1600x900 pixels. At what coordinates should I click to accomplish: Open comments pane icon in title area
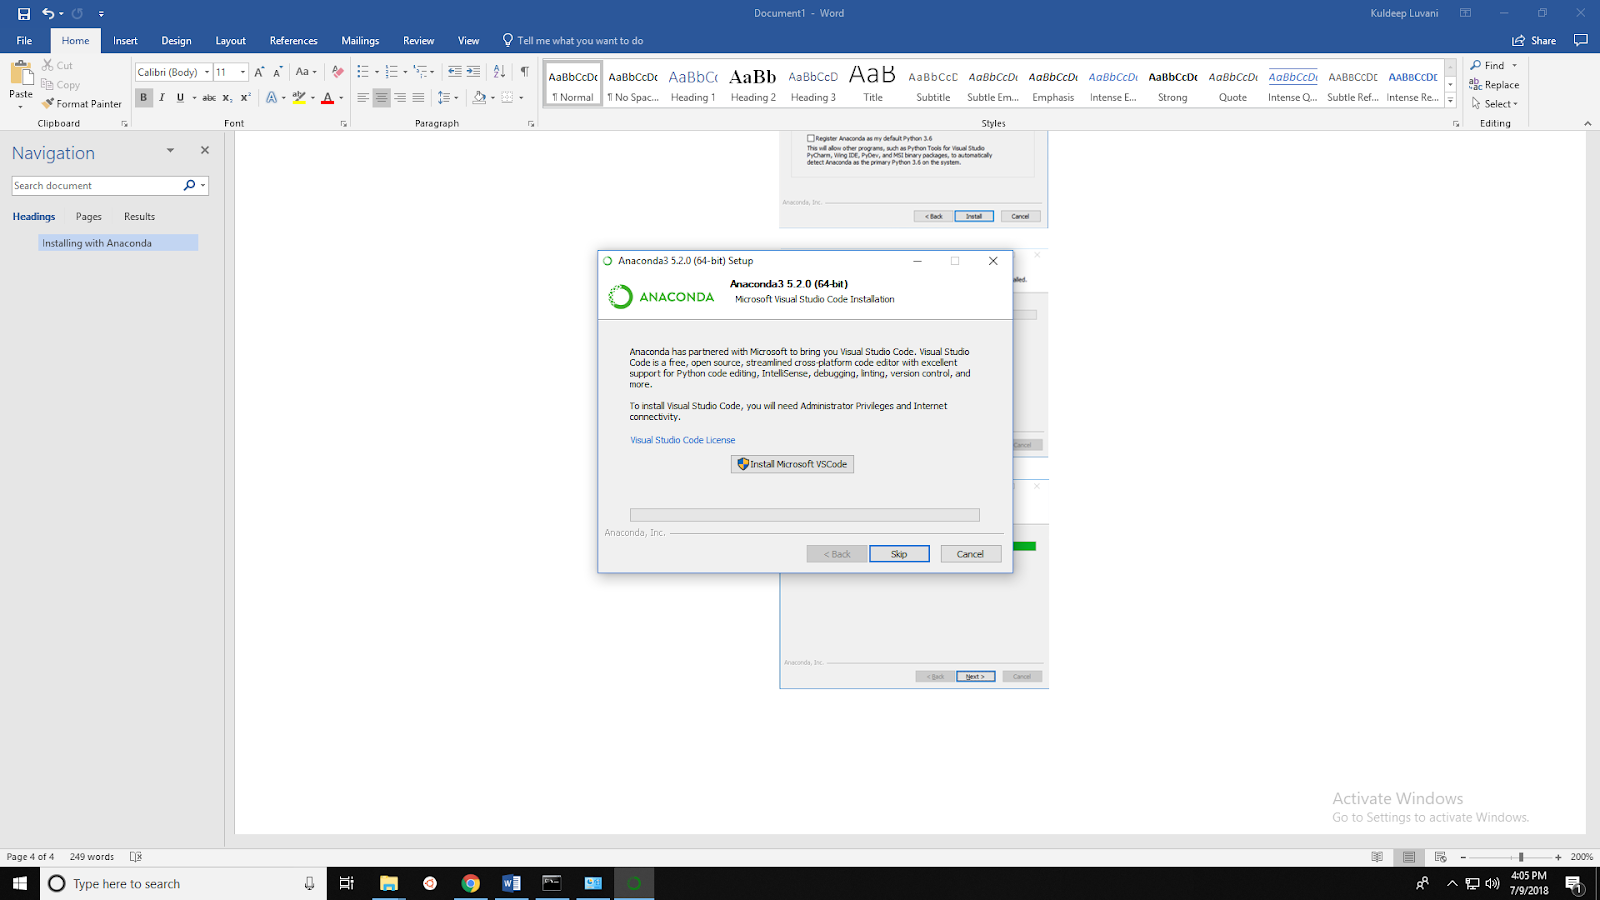tap(1581, 41)
